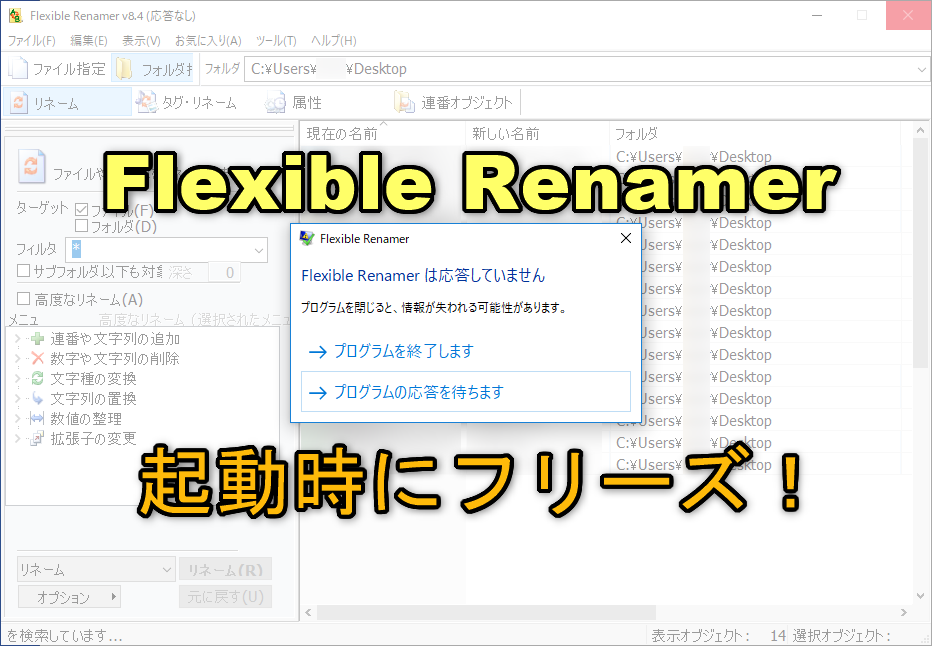Click the Rename tab icon

coord(19,103)
